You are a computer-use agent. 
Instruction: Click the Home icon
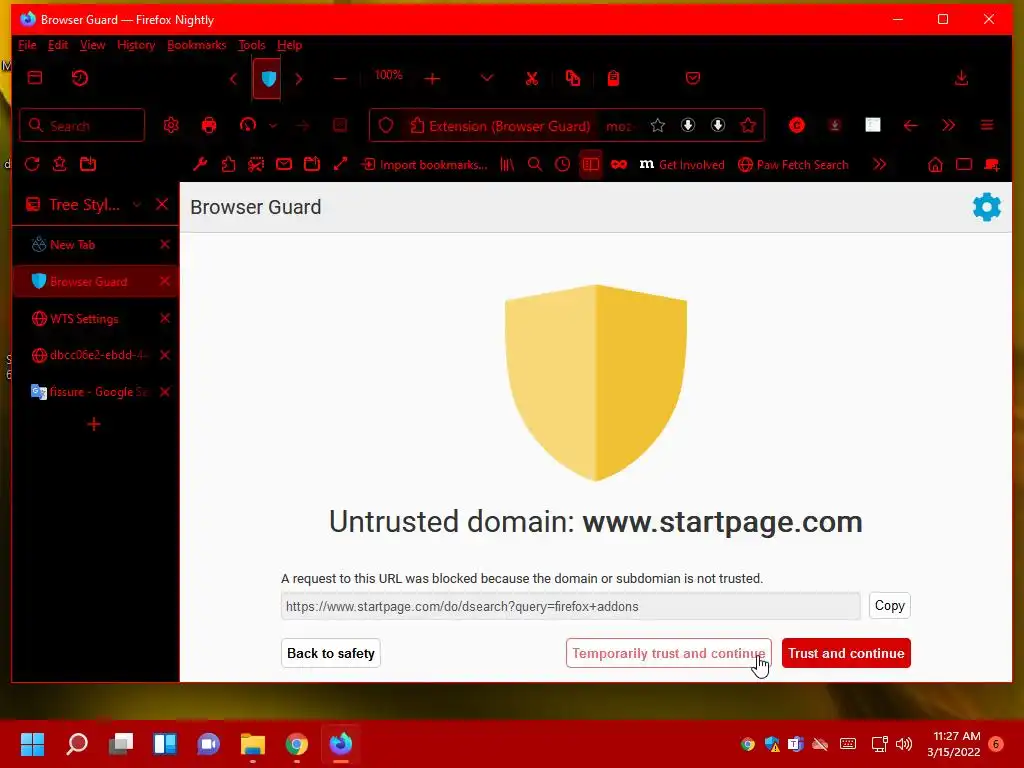pyautogui.click(x=935, y=165)
